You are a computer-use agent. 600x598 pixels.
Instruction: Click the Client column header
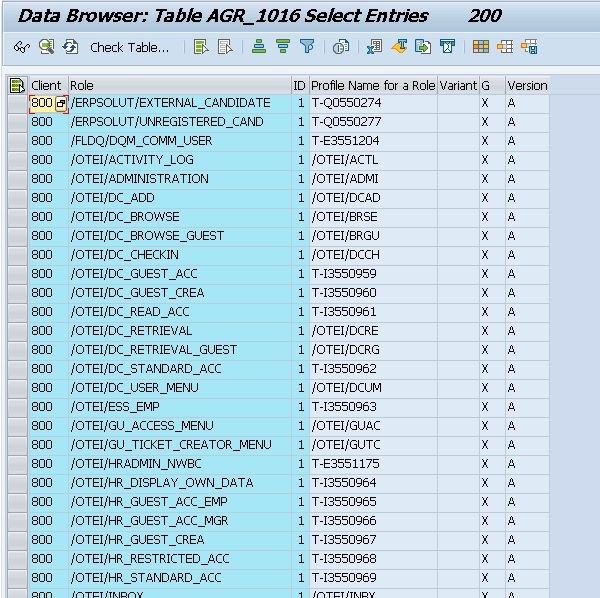(x=49, y=85)
